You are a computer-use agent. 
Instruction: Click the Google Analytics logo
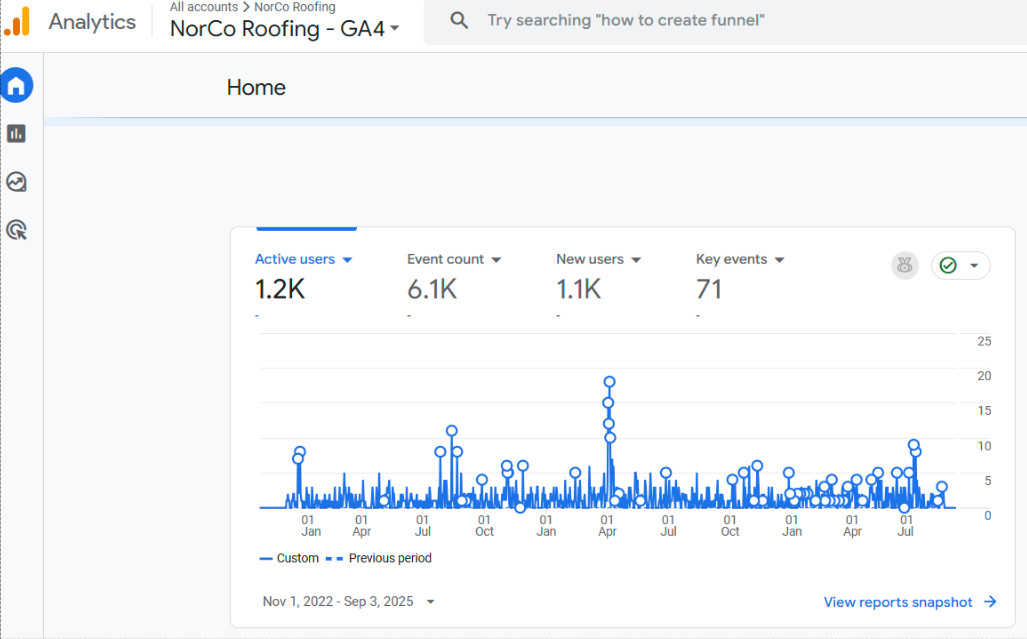click(18, 22)
